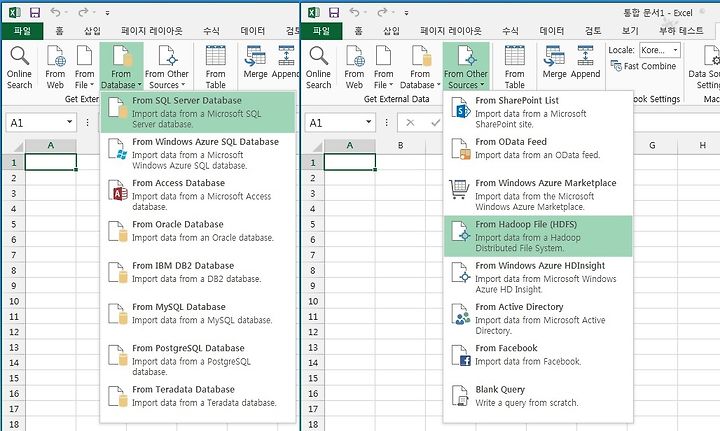Image resolution: width=720 pixels, height=431 pixels.
Task: Select From Windows Azure HDInsight entry
Action: click(x=538, y=277)
